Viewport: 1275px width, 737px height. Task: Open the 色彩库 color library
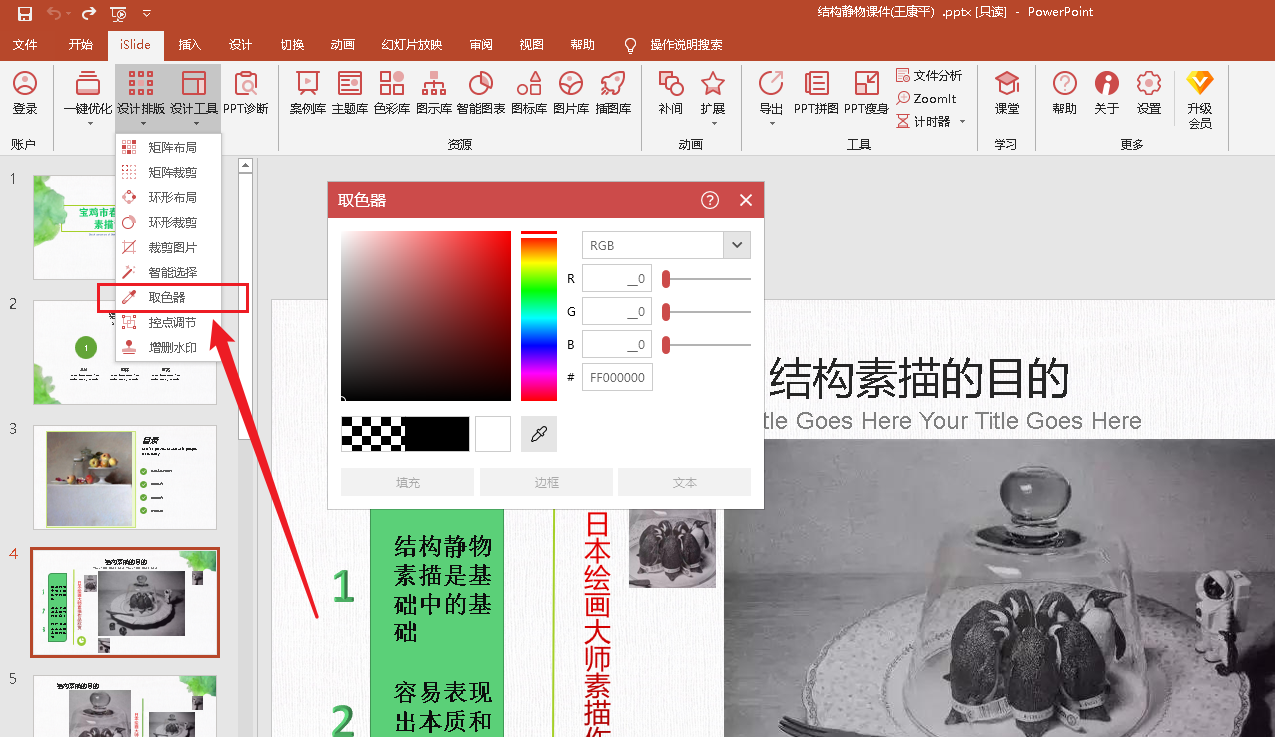[392, 93]
